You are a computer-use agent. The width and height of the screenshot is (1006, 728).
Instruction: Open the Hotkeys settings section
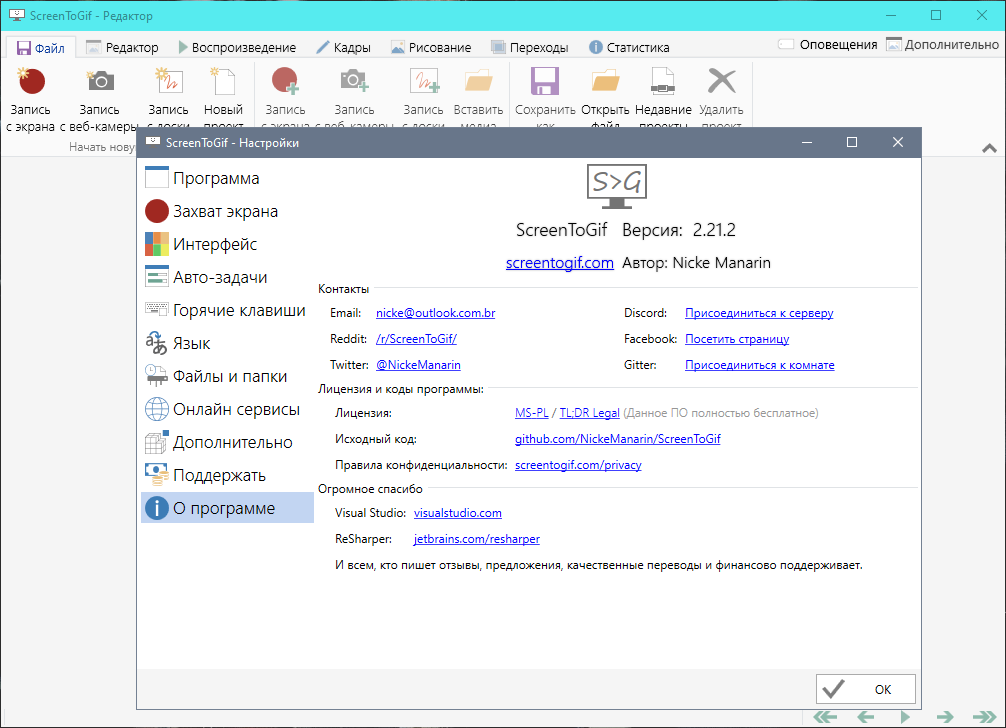point(238,310)
